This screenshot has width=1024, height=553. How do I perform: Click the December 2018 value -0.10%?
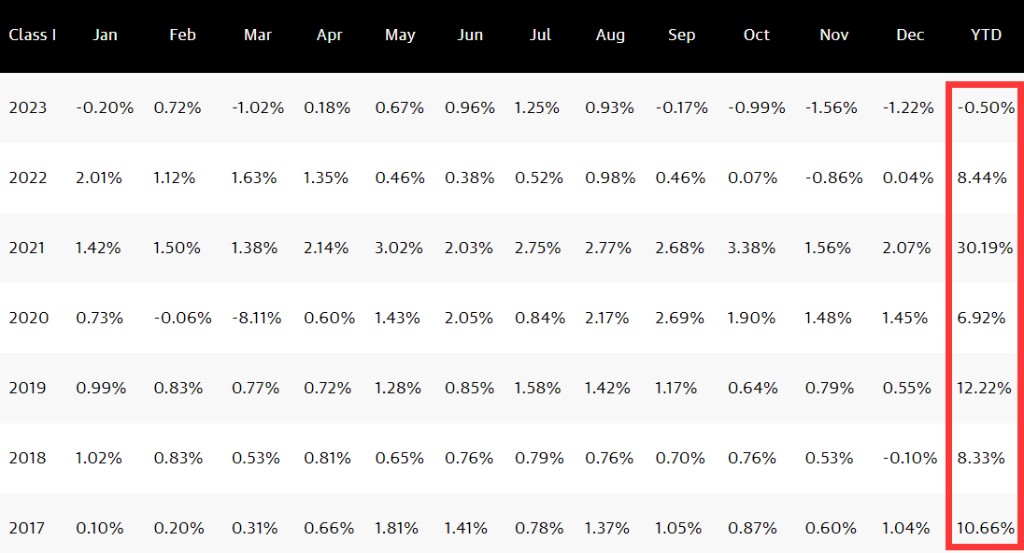pos(910,458)
